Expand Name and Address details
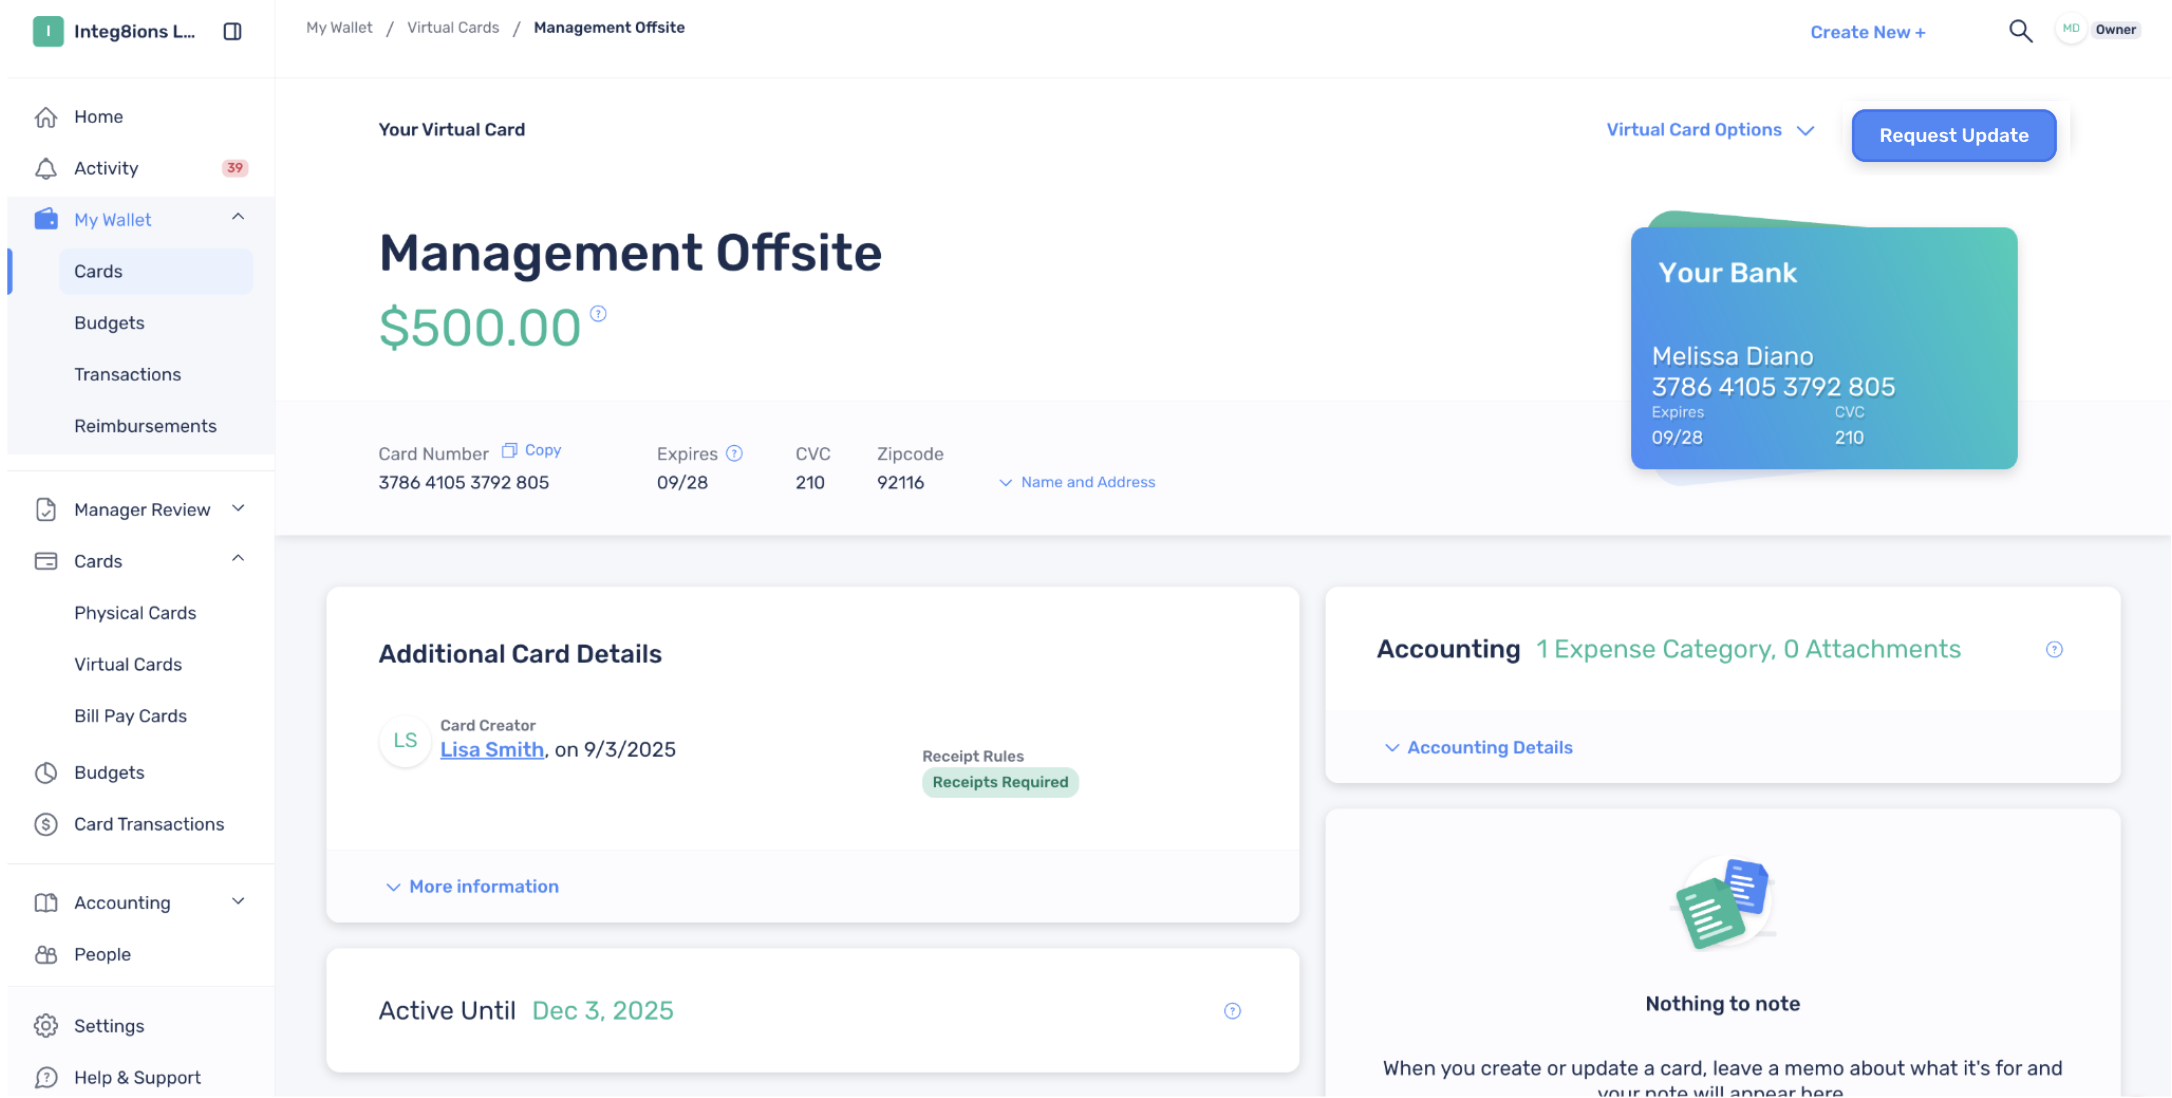The image size is (2172, 1098). (x=1077, y=482)
